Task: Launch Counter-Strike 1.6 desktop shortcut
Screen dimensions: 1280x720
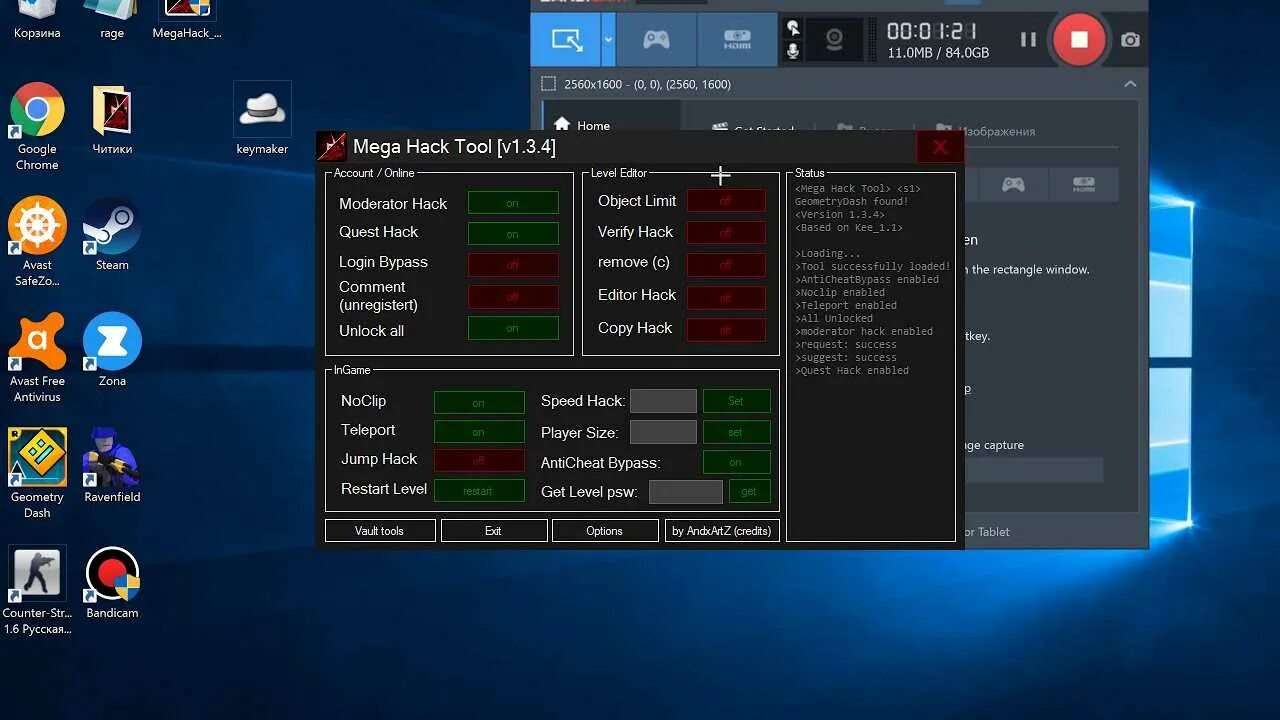Action: coord(37,590)
